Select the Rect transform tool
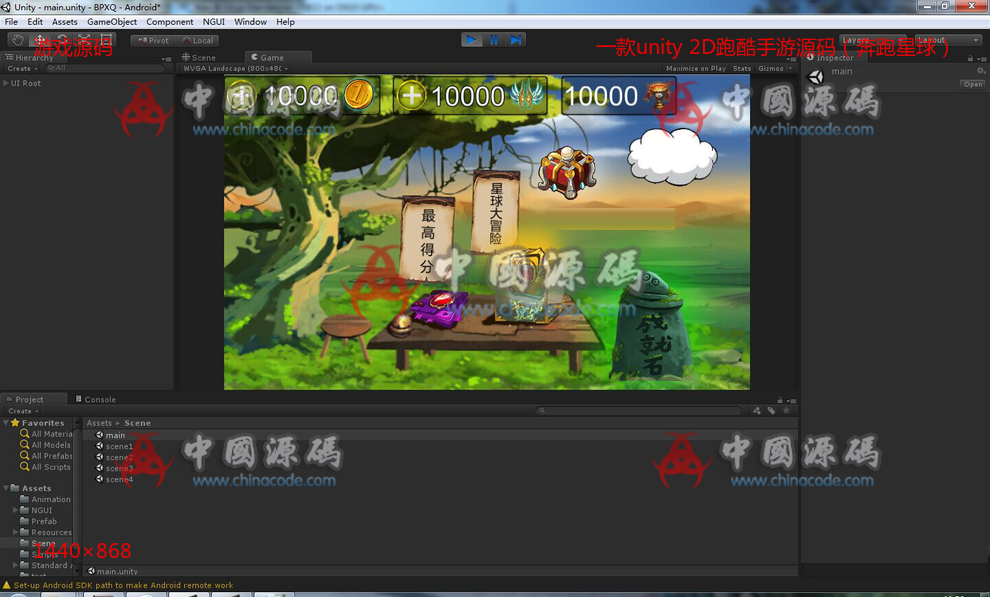This screenshot has width=990, height=597. 105,40
